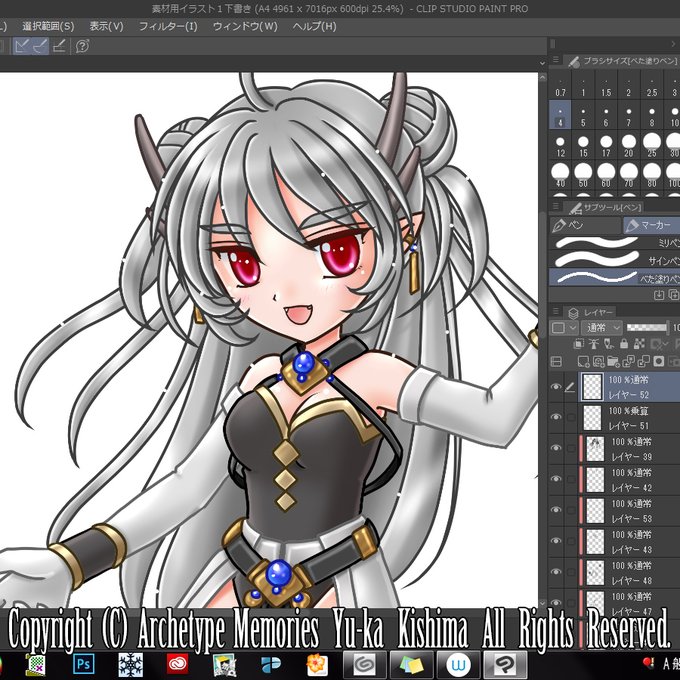Choose brush size 0.7
Viewport: 680px width, 680px height.
tap(560, 86)
